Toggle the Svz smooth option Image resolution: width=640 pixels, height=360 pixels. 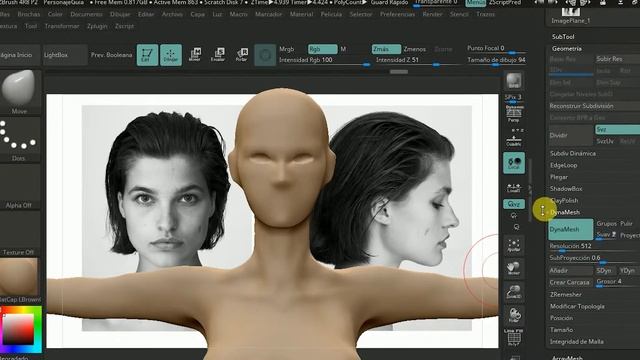(x=617, y=129)
